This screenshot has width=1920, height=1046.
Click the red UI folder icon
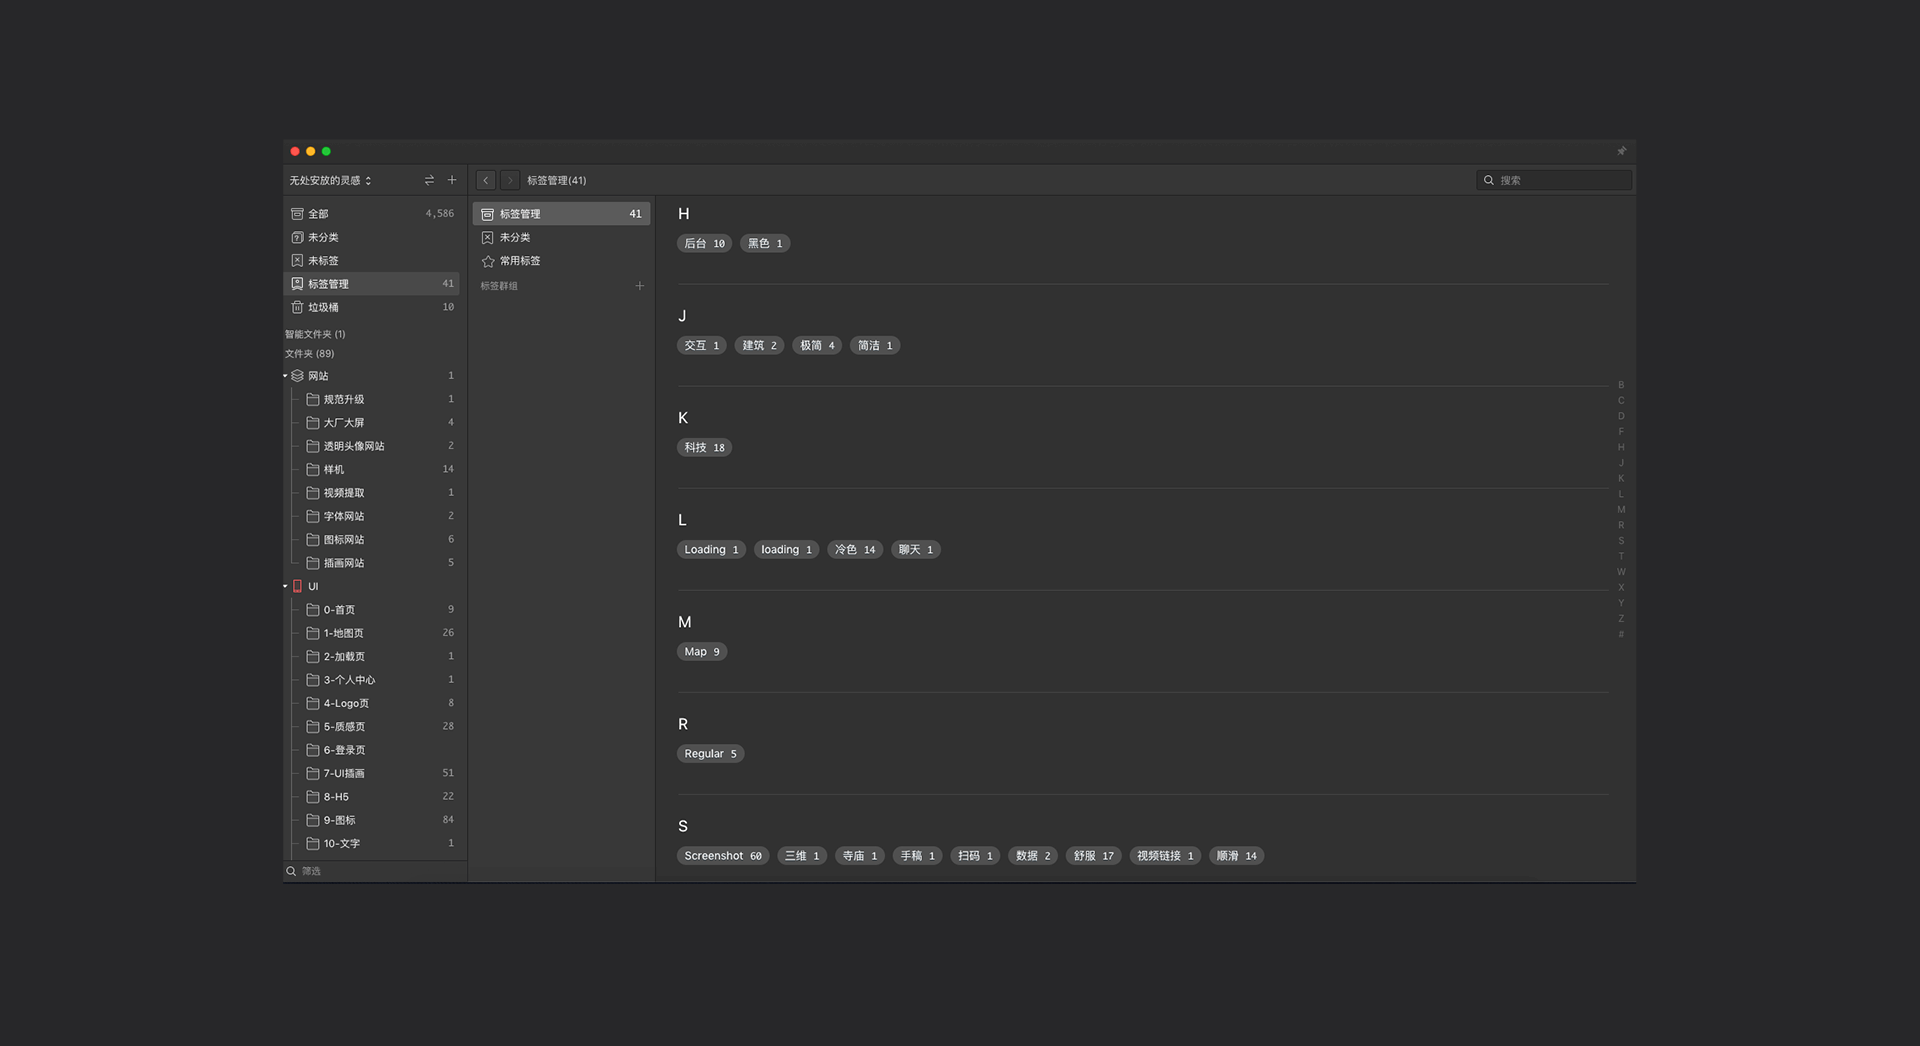click(297, 586)
